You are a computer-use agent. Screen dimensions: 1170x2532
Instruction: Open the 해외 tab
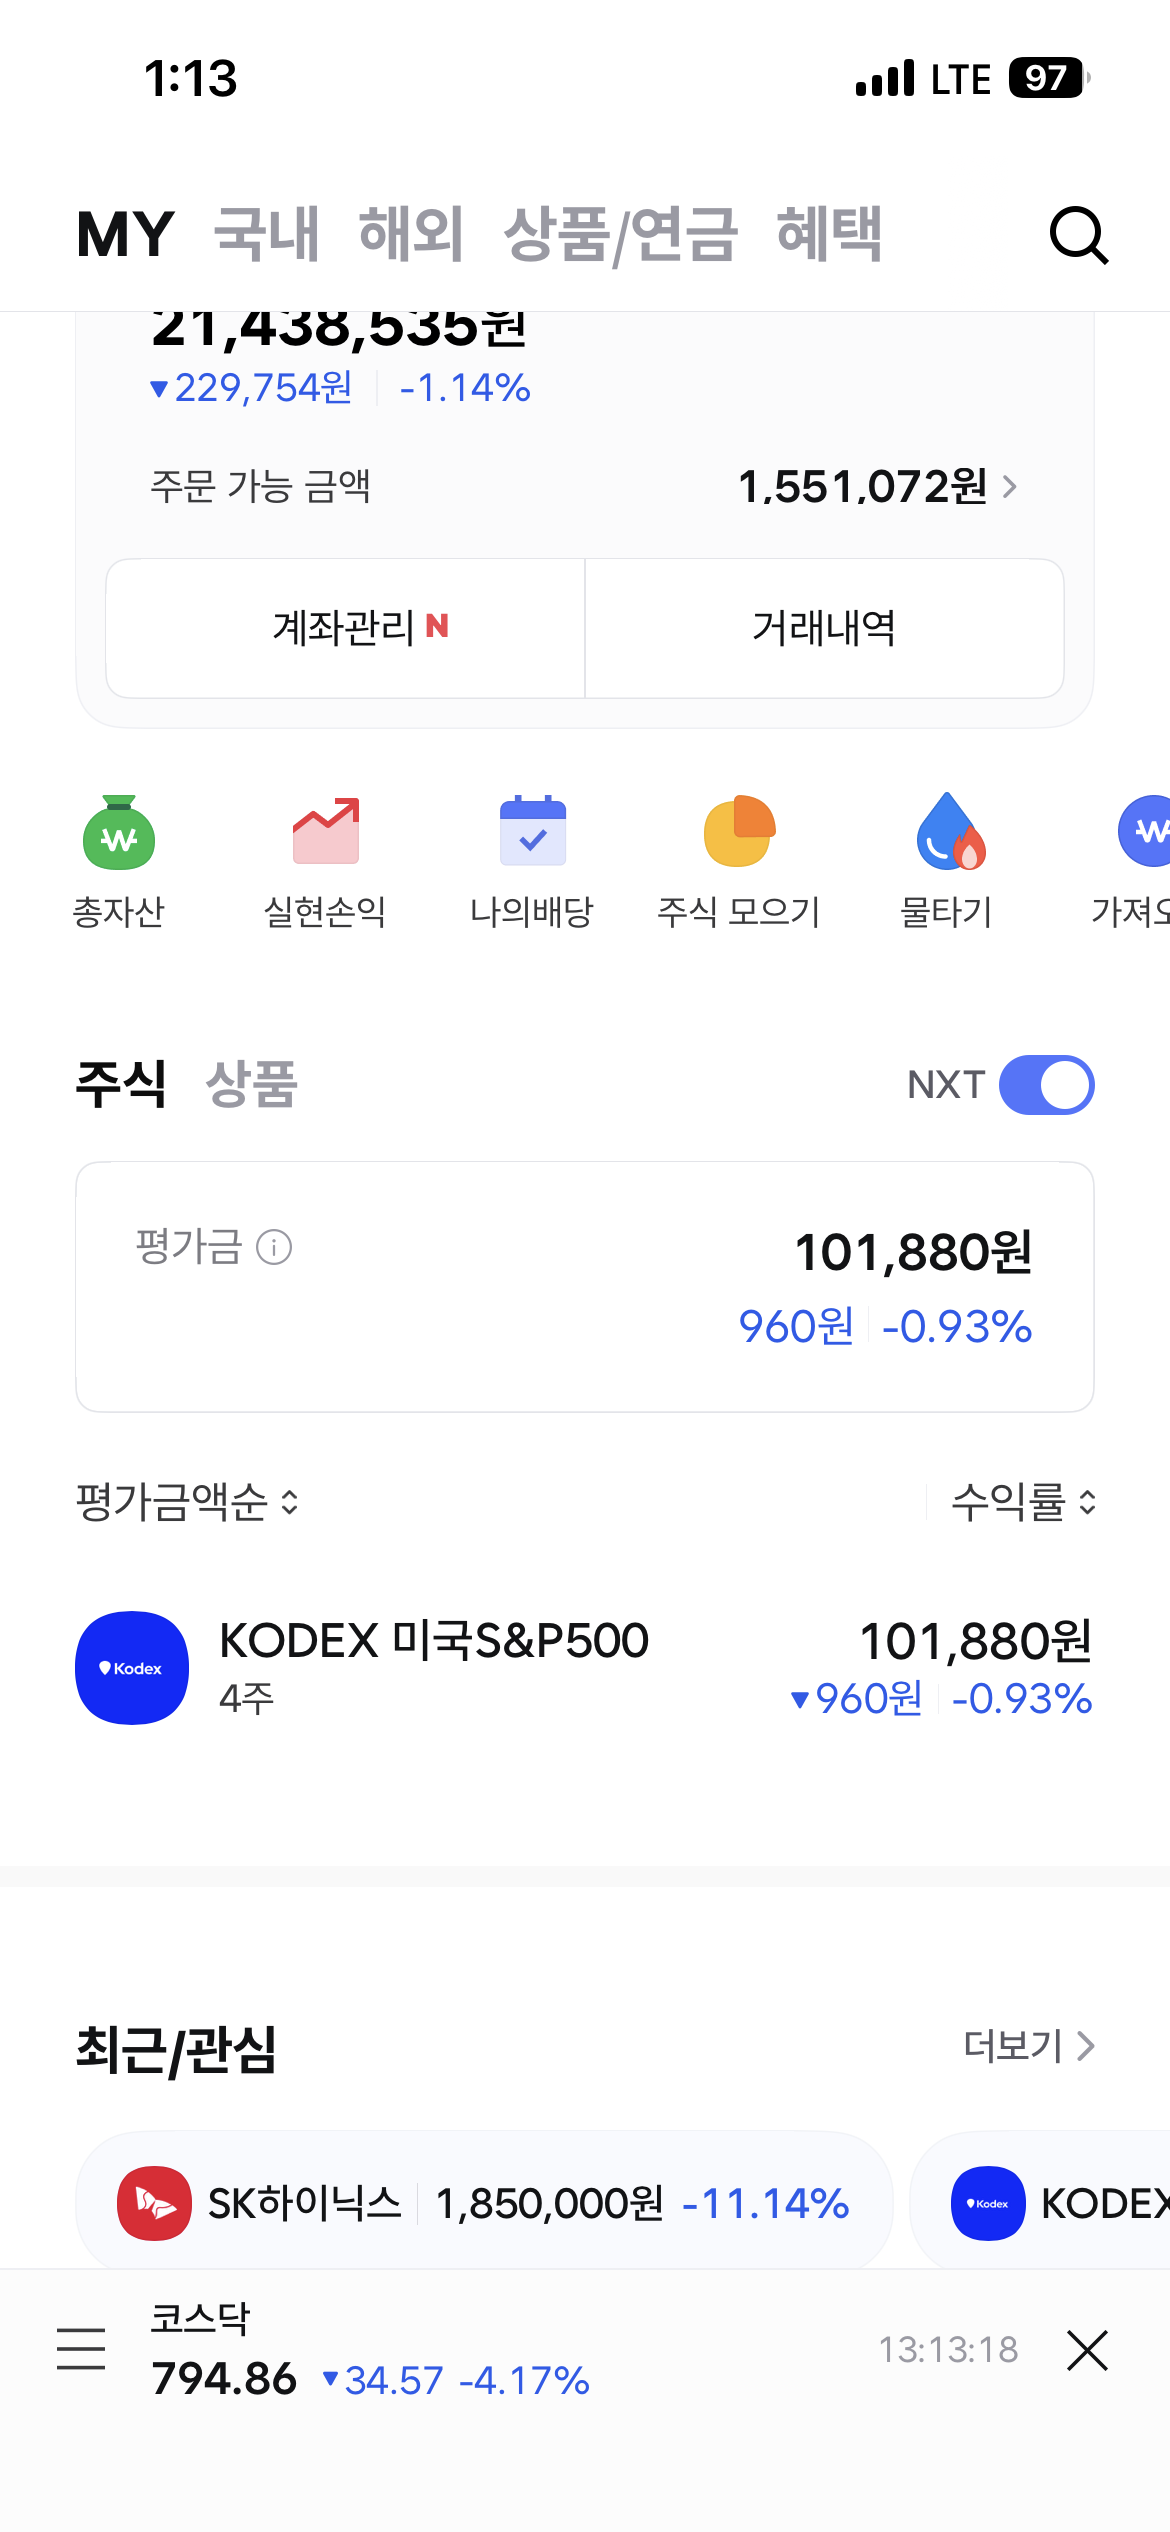pyautogui.click(x=411, y=234)
